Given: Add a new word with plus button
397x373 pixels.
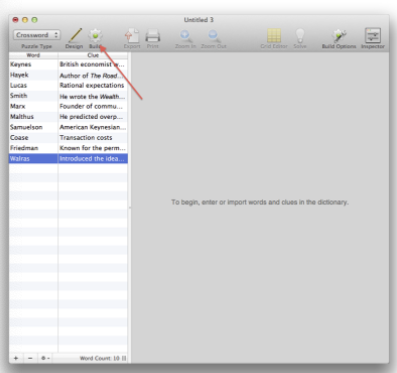Looking at the screenshot, I should pyautogui.click(x=16, y=358).
